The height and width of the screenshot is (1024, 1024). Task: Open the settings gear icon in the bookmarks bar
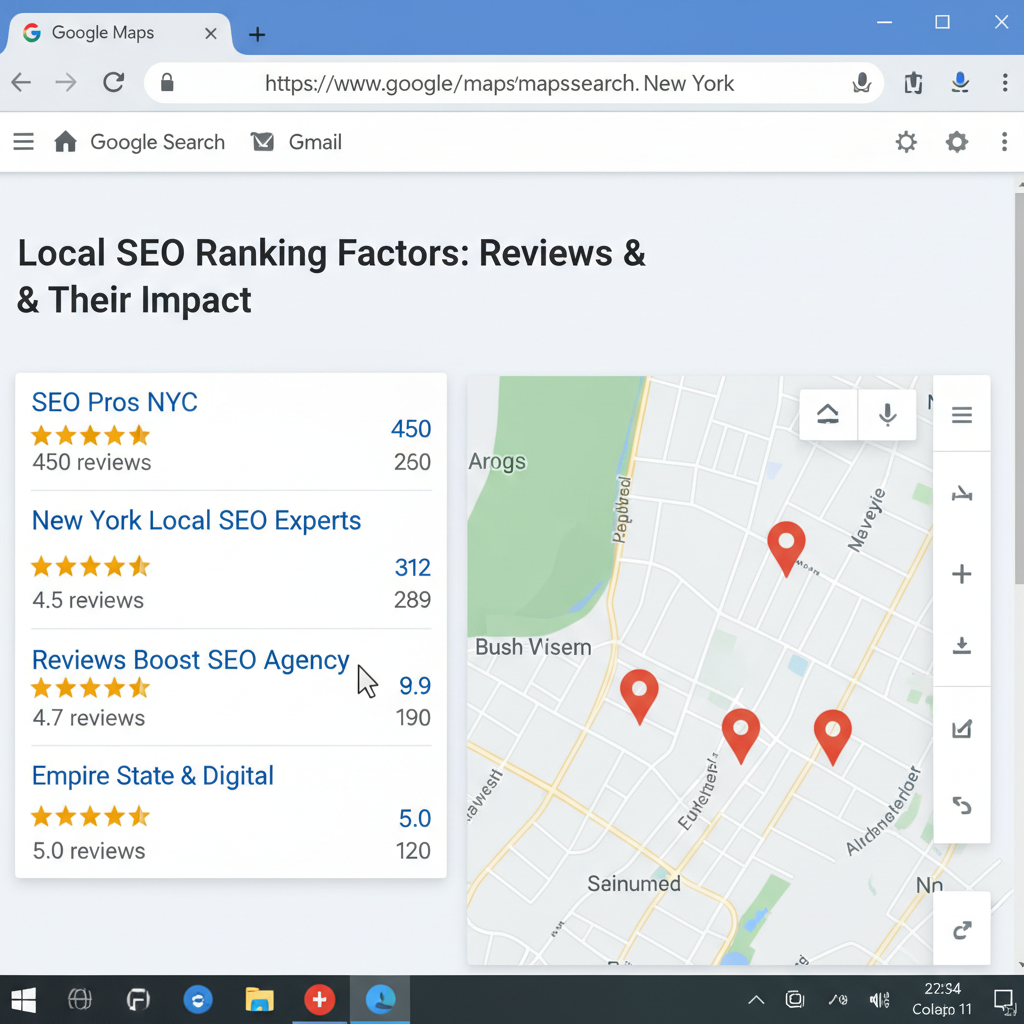coord(957,142)
